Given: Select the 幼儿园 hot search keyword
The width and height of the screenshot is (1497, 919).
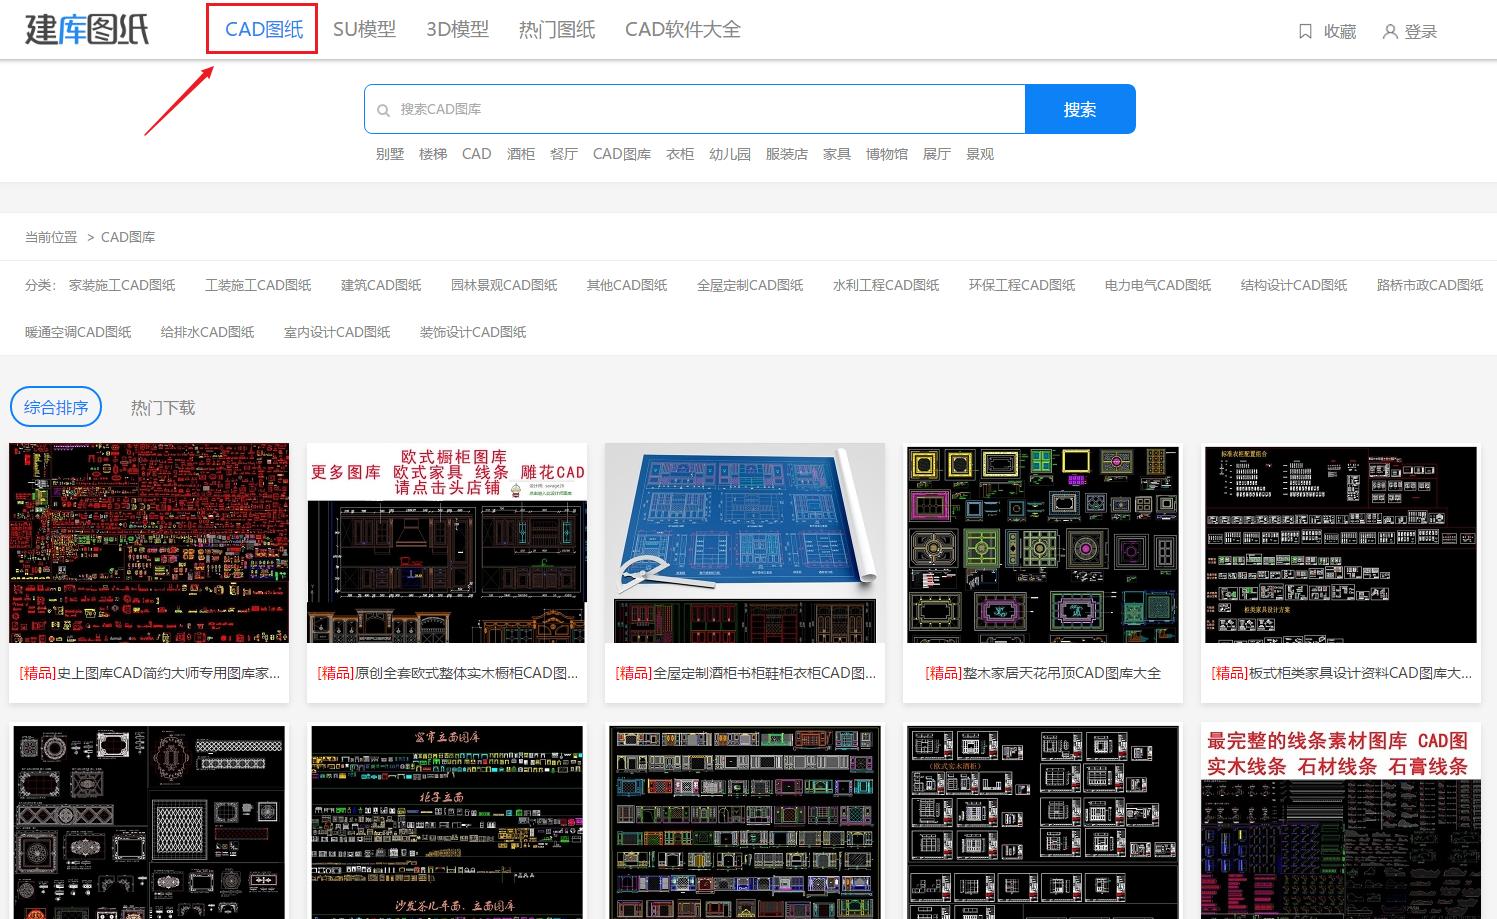Looking at the screenshot, I should (729, 153).
